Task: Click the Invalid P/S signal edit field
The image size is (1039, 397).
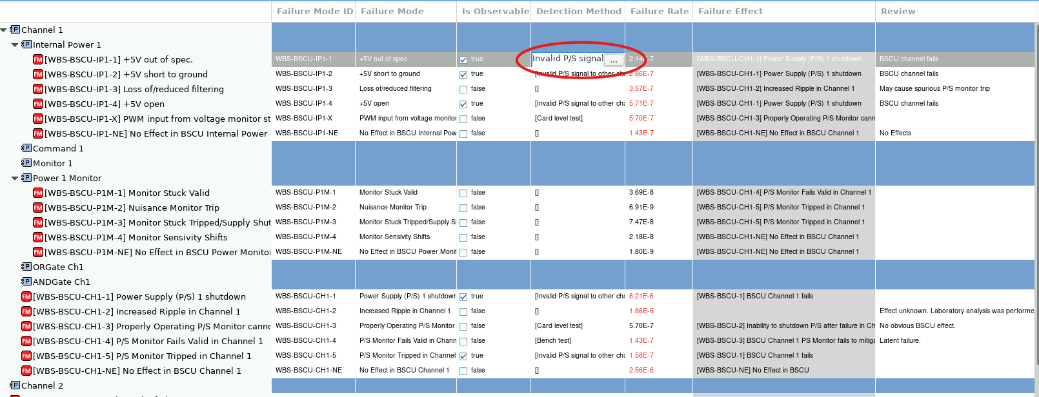Action: pyautogui.click(x=567, y=59)
